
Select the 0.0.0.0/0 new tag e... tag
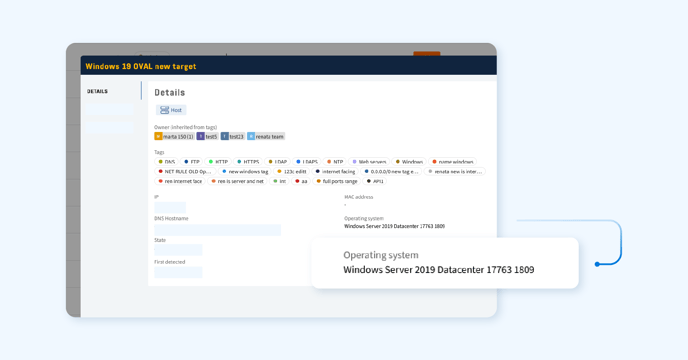(392, 171)
